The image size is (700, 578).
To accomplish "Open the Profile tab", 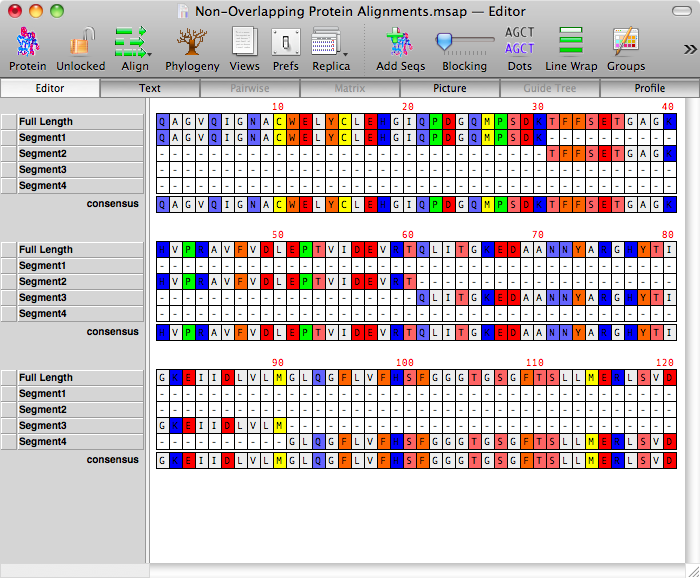I will coord(649,88).
